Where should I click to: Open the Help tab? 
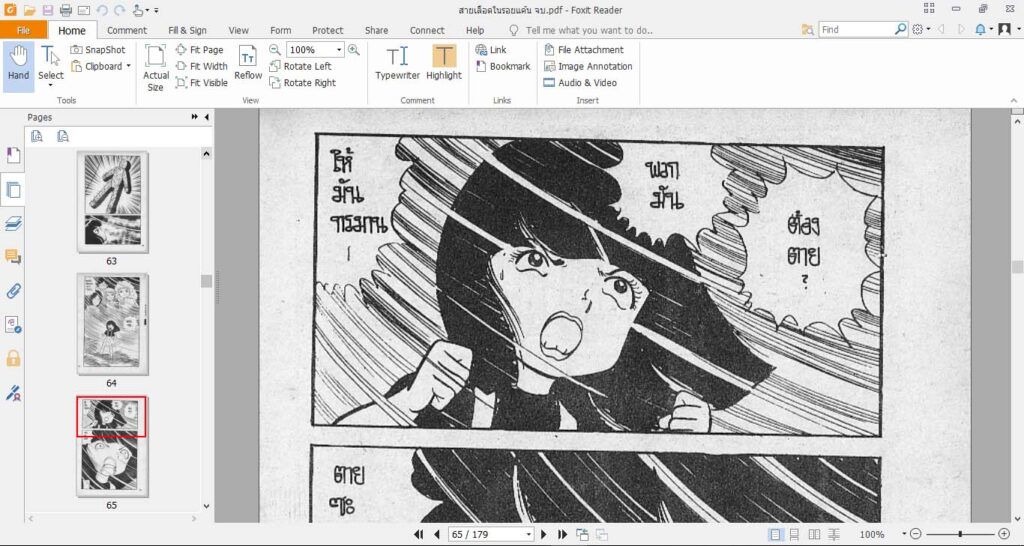[475, 30]
